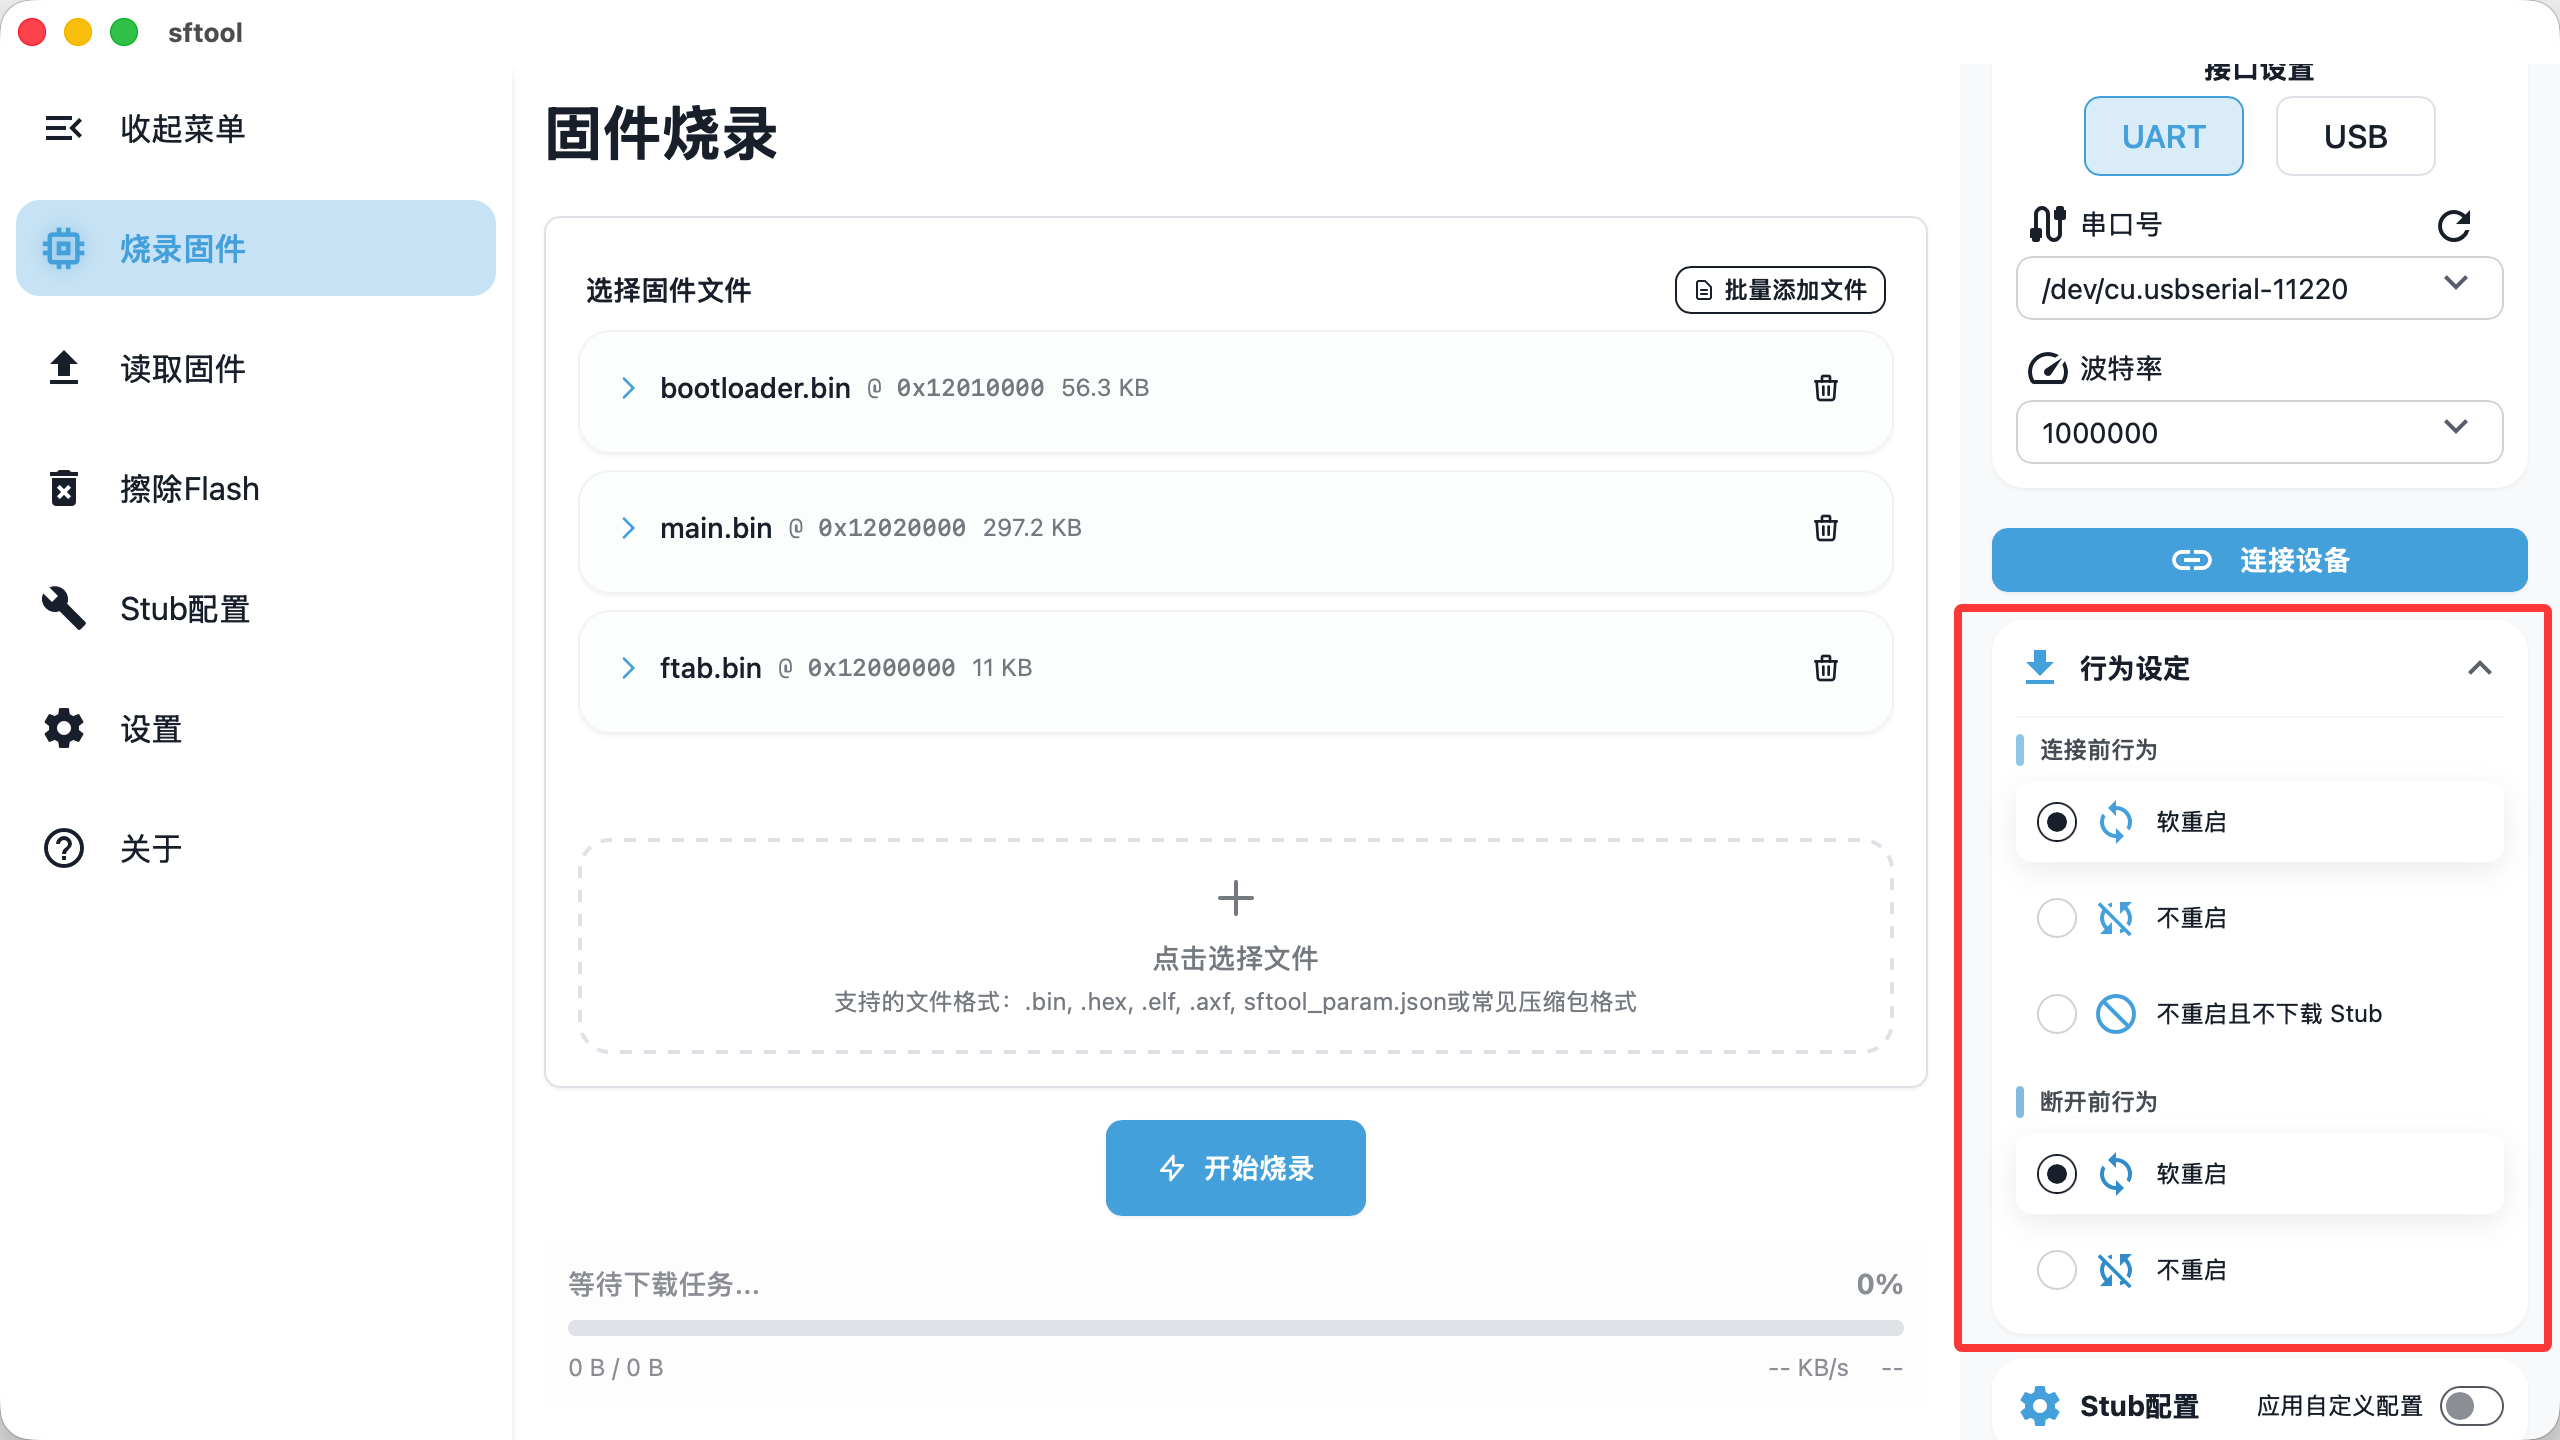The width and height of the screenshot is (2560, 1440).
Task: Click trash icon for ftab.bin
Action: point(1825,668)
